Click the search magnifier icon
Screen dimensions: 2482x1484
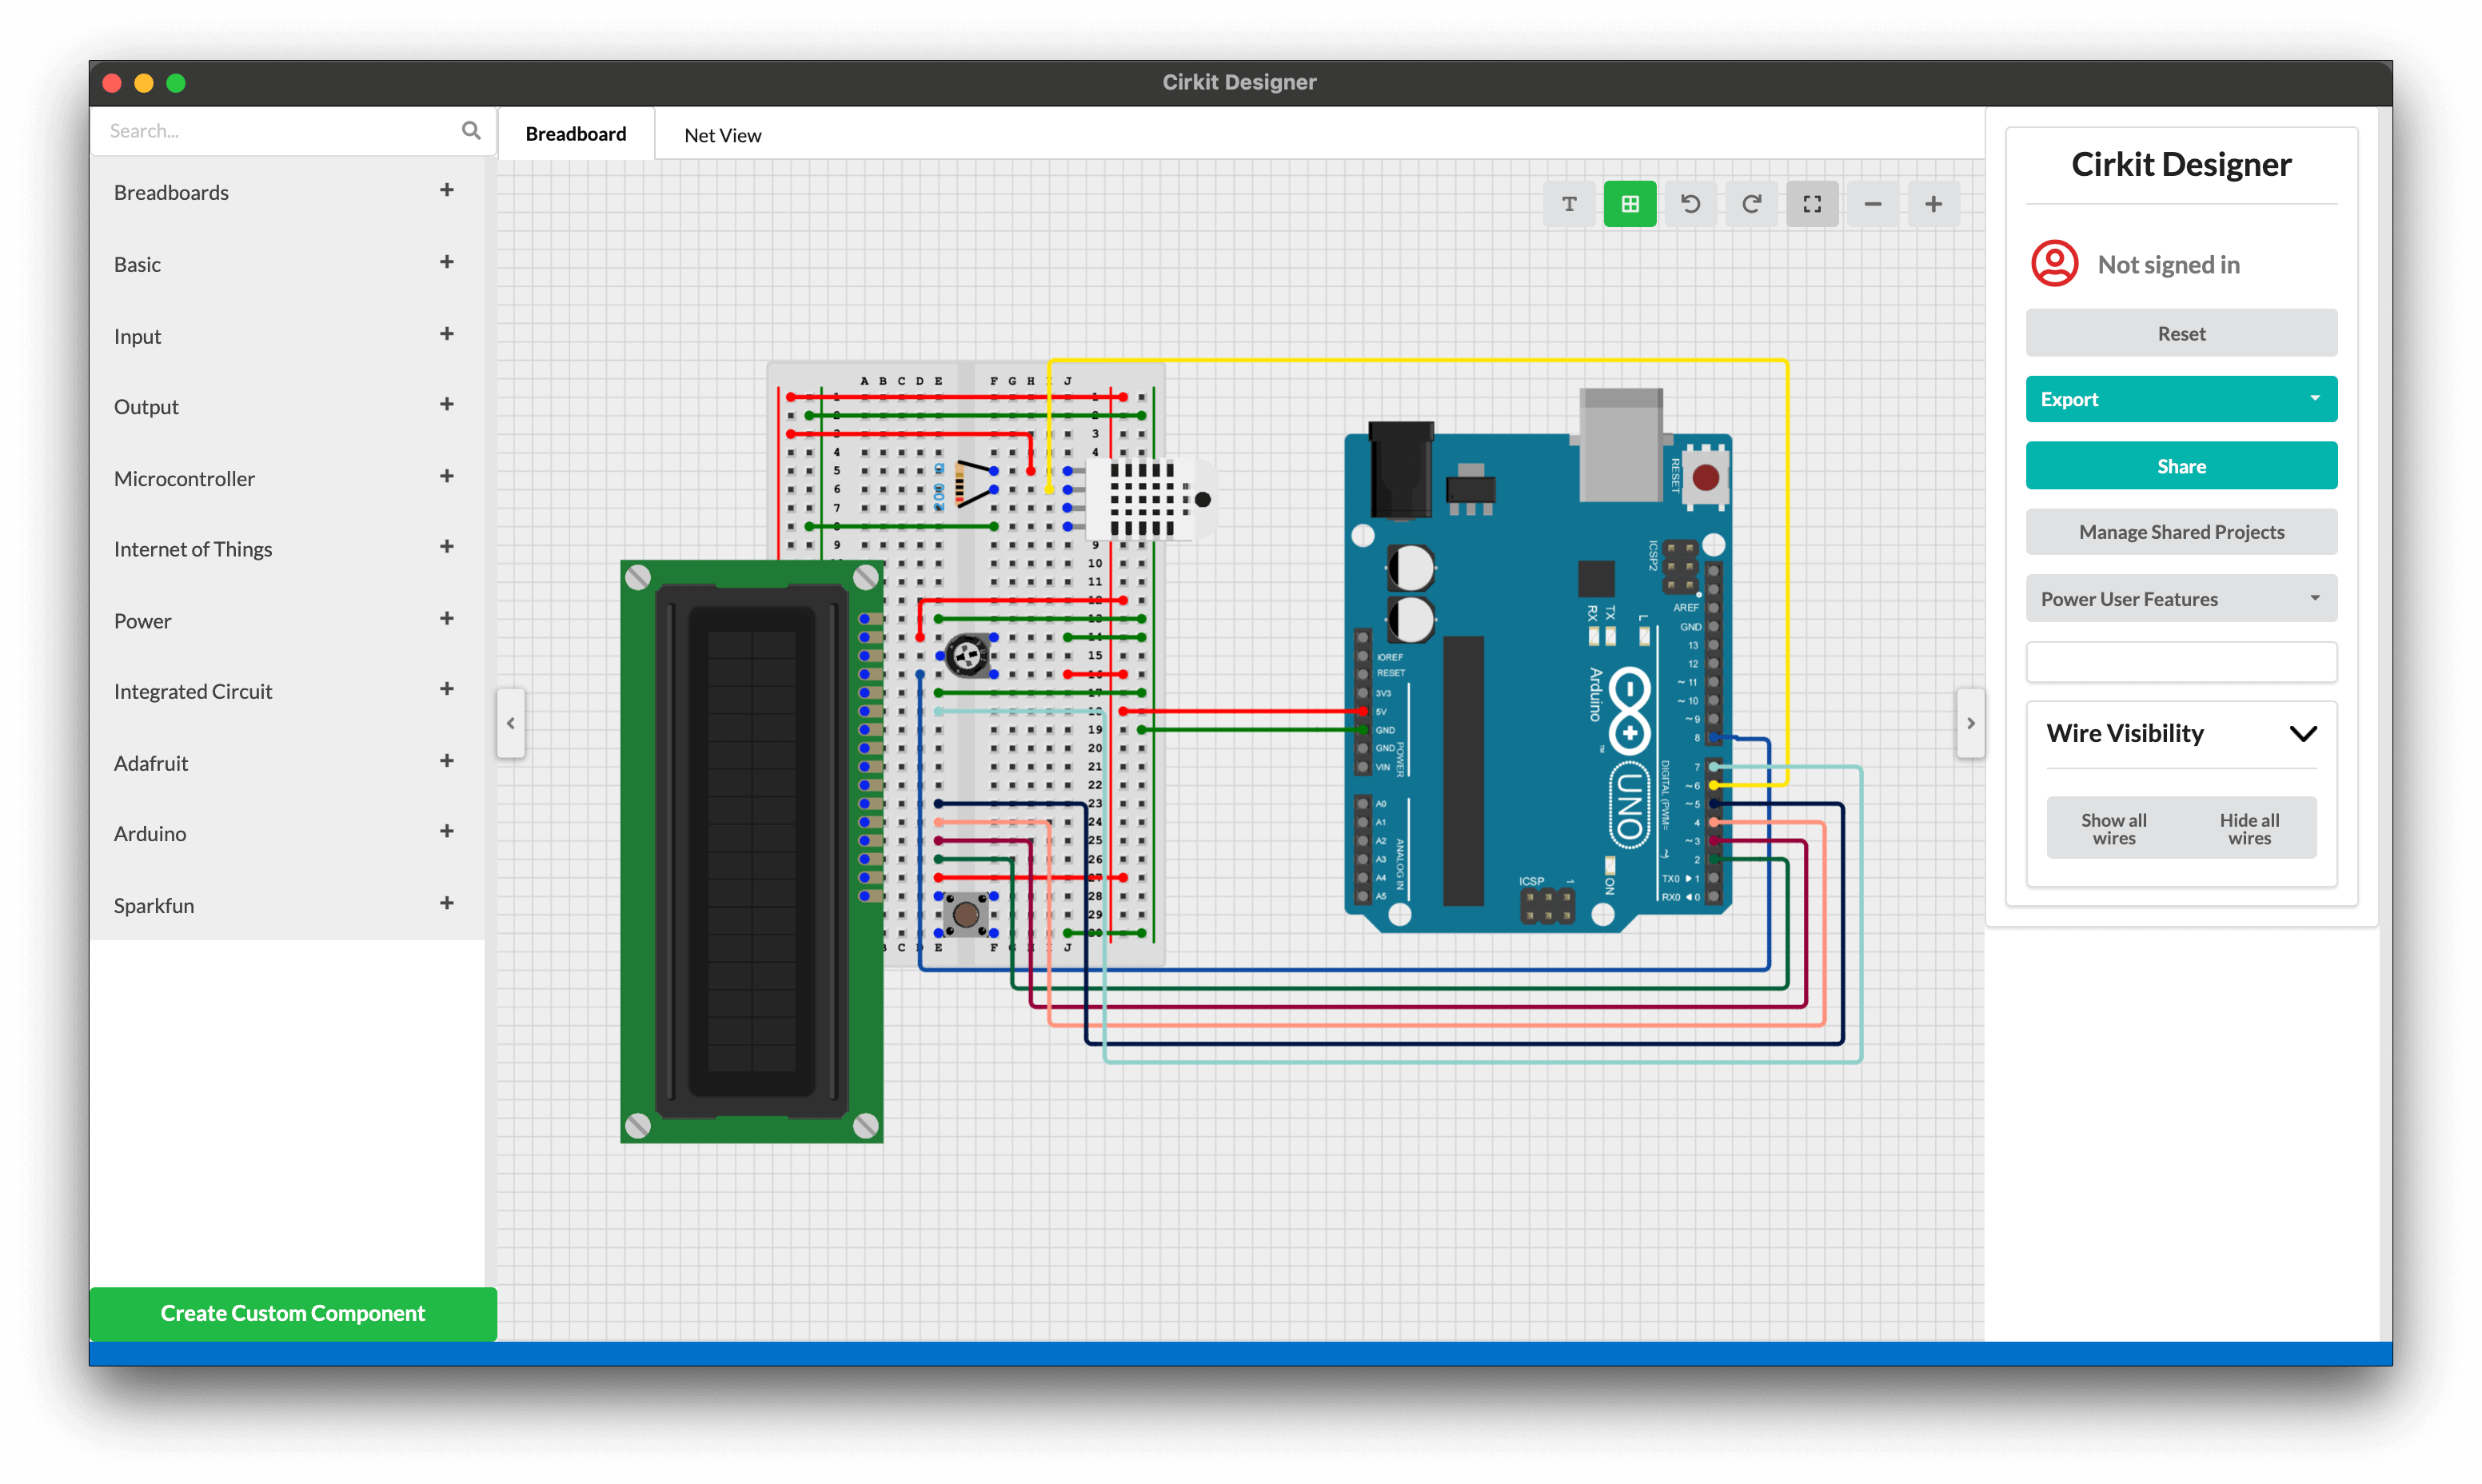pos(471,131)
